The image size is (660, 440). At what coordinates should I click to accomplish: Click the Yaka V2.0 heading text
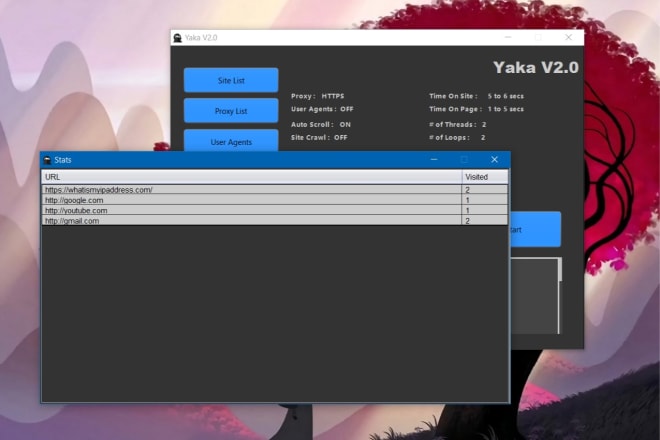pos(536,67)
